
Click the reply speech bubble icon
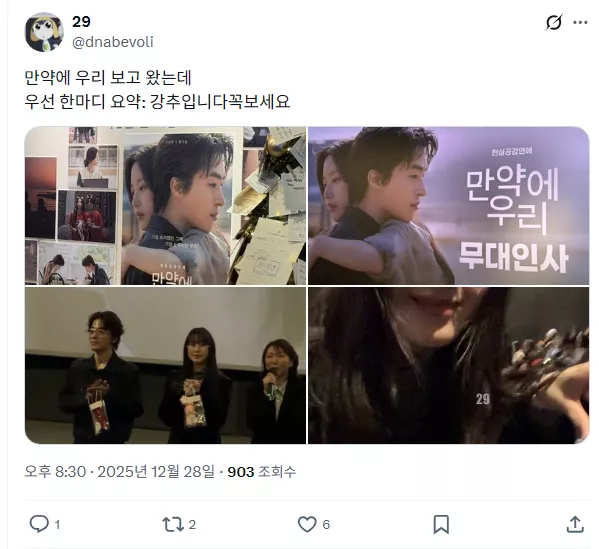[x=39, y=524]
